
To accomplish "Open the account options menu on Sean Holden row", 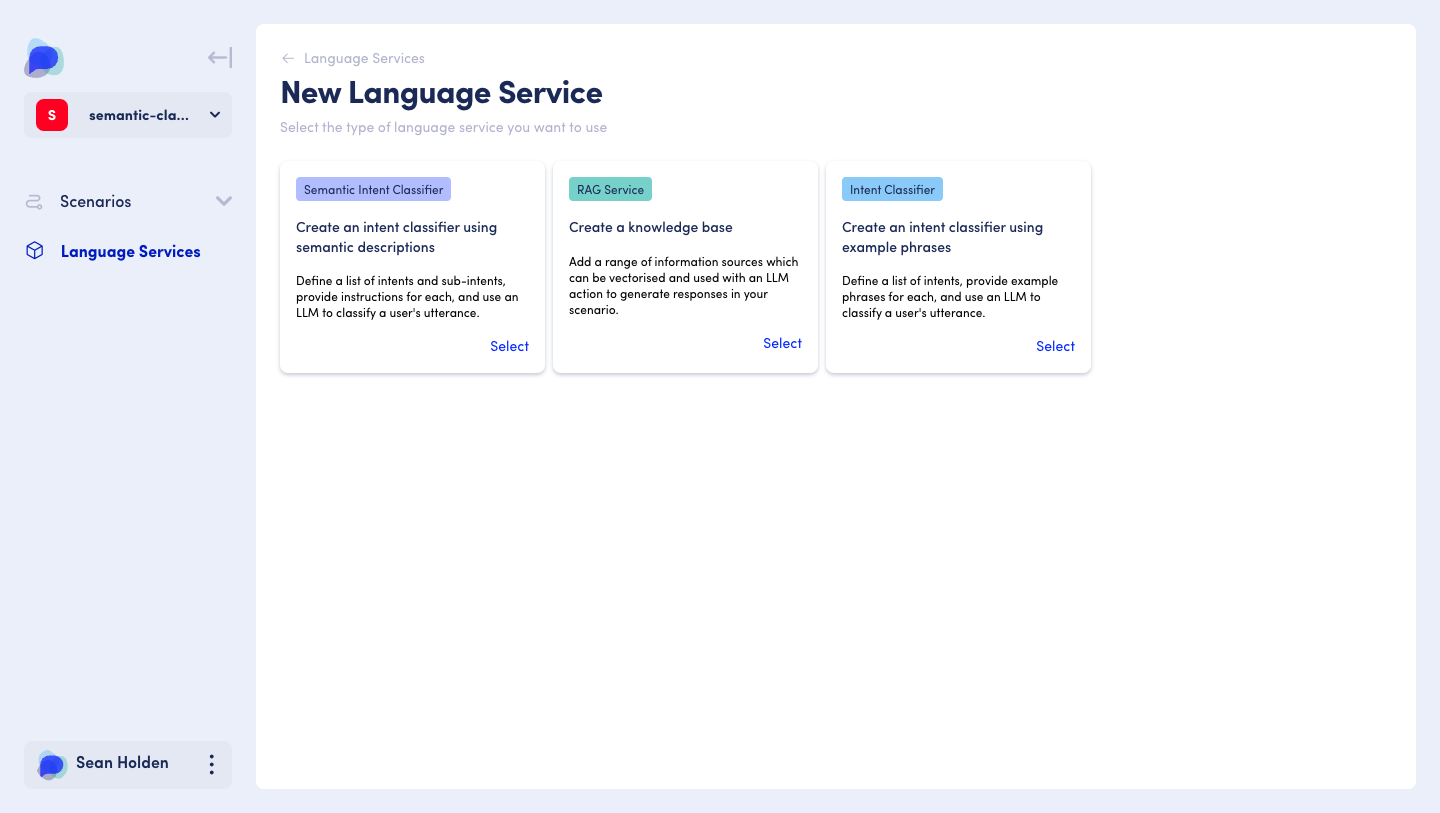I will 211,763.
